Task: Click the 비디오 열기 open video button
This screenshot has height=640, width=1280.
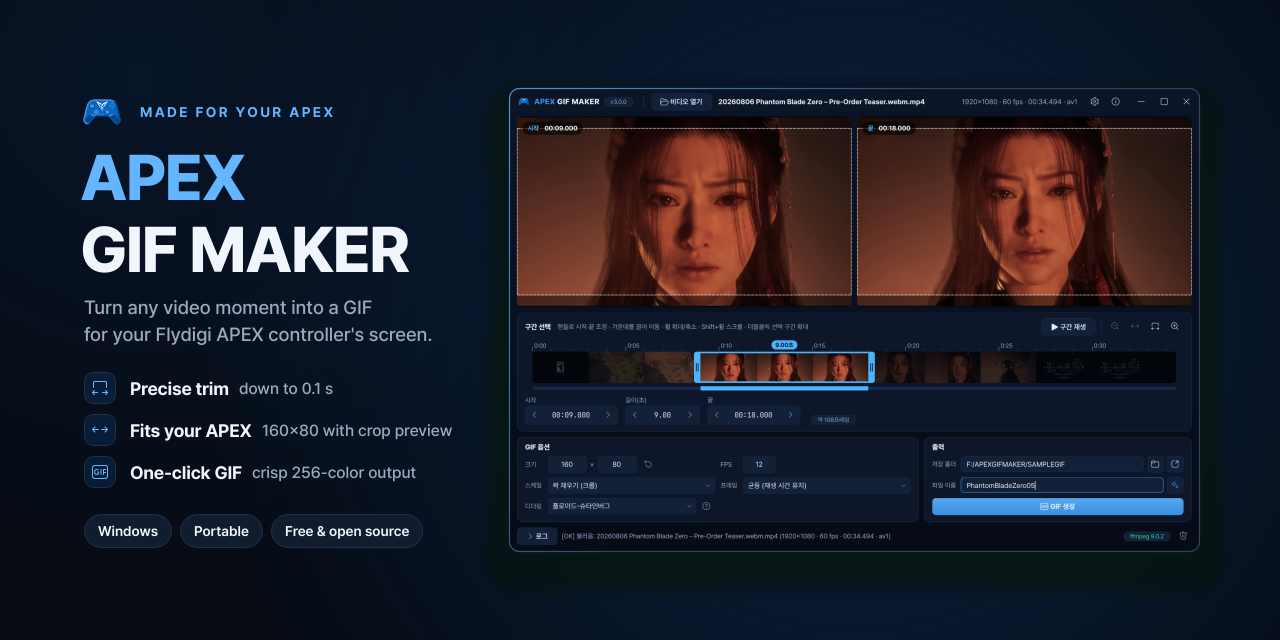Action: click(681, 102)
